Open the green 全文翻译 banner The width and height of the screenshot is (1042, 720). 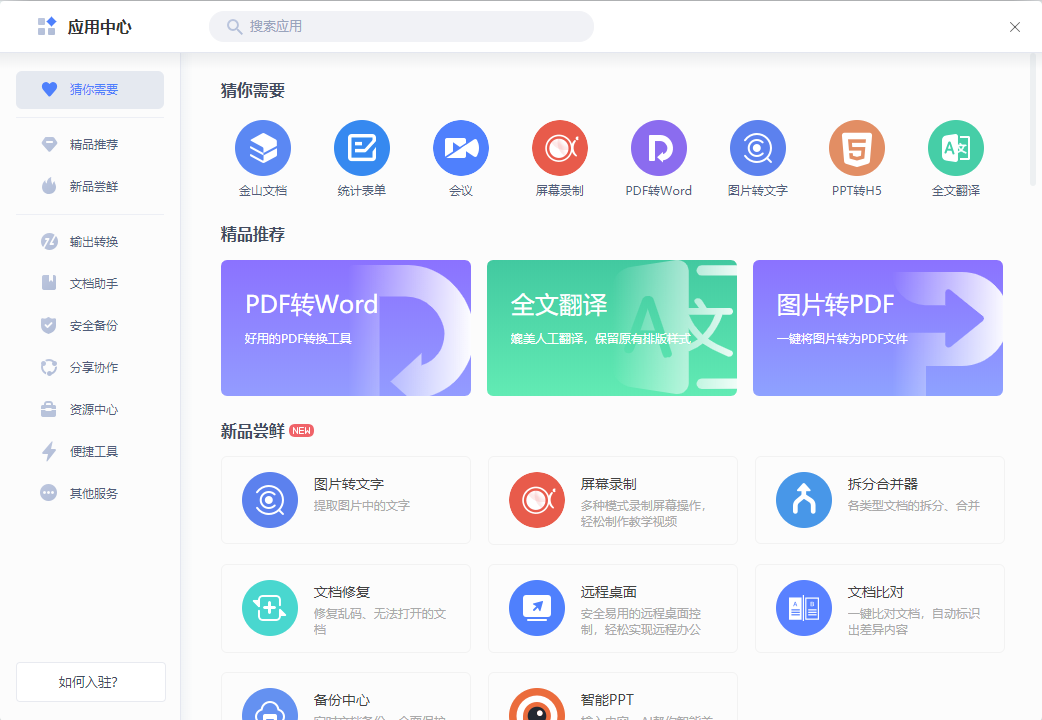point(612,328)
